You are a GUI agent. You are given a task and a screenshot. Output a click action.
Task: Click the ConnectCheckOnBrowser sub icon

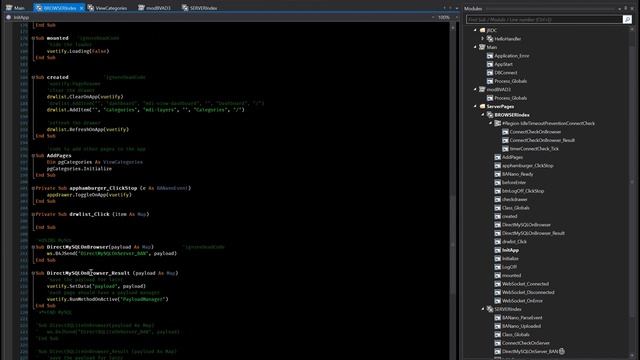[x=505, y=132]
